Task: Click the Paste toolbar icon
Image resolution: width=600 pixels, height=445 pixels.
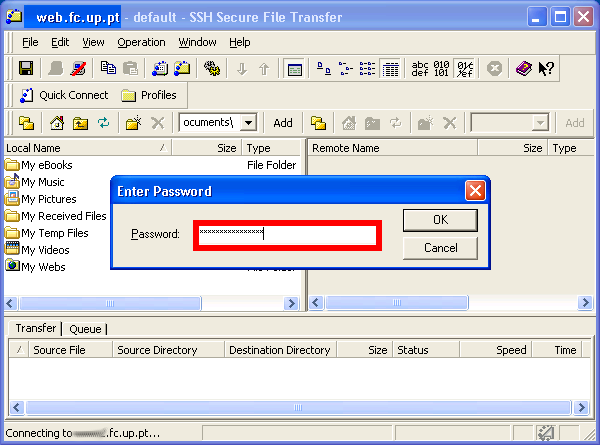Action: coord(130,68)
